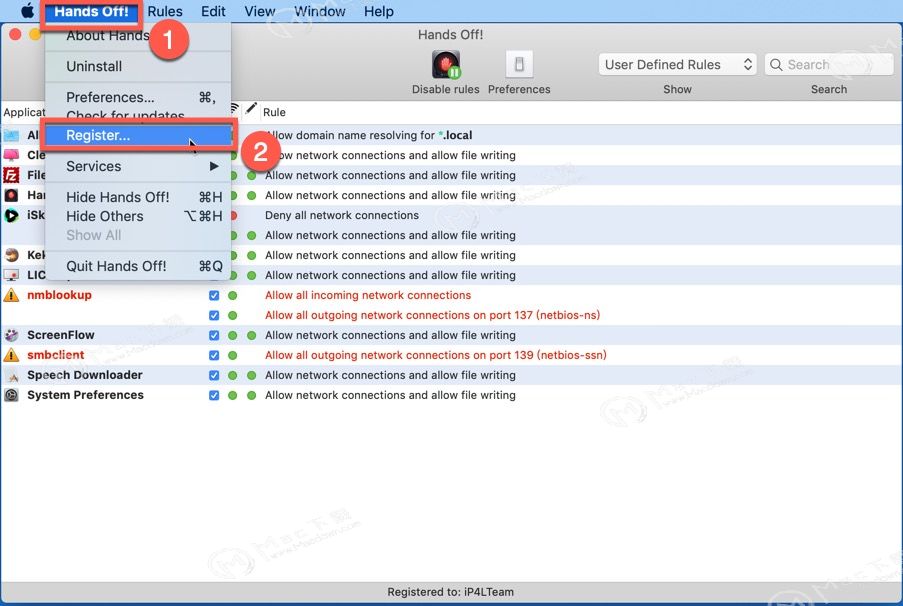The image size is (903, 606).
Task: Select the System Preferences application name
Action: (x=85, y=395)
